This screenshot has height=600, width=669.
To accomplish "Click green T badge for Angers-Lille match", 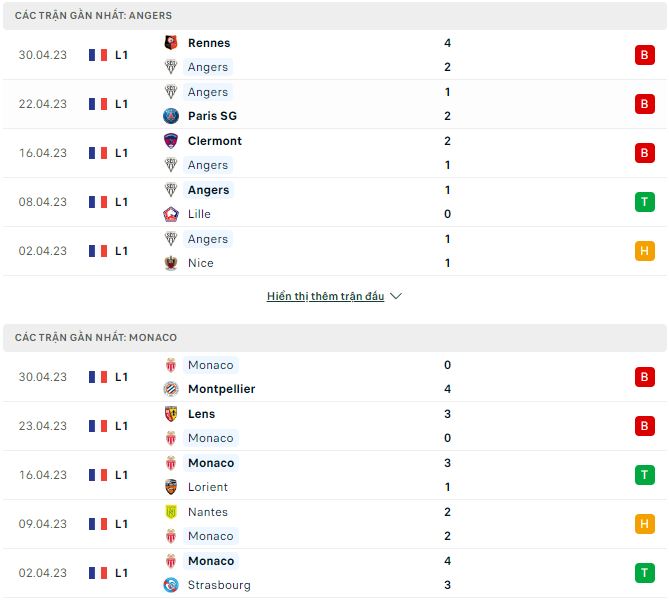I will (644, 202).
